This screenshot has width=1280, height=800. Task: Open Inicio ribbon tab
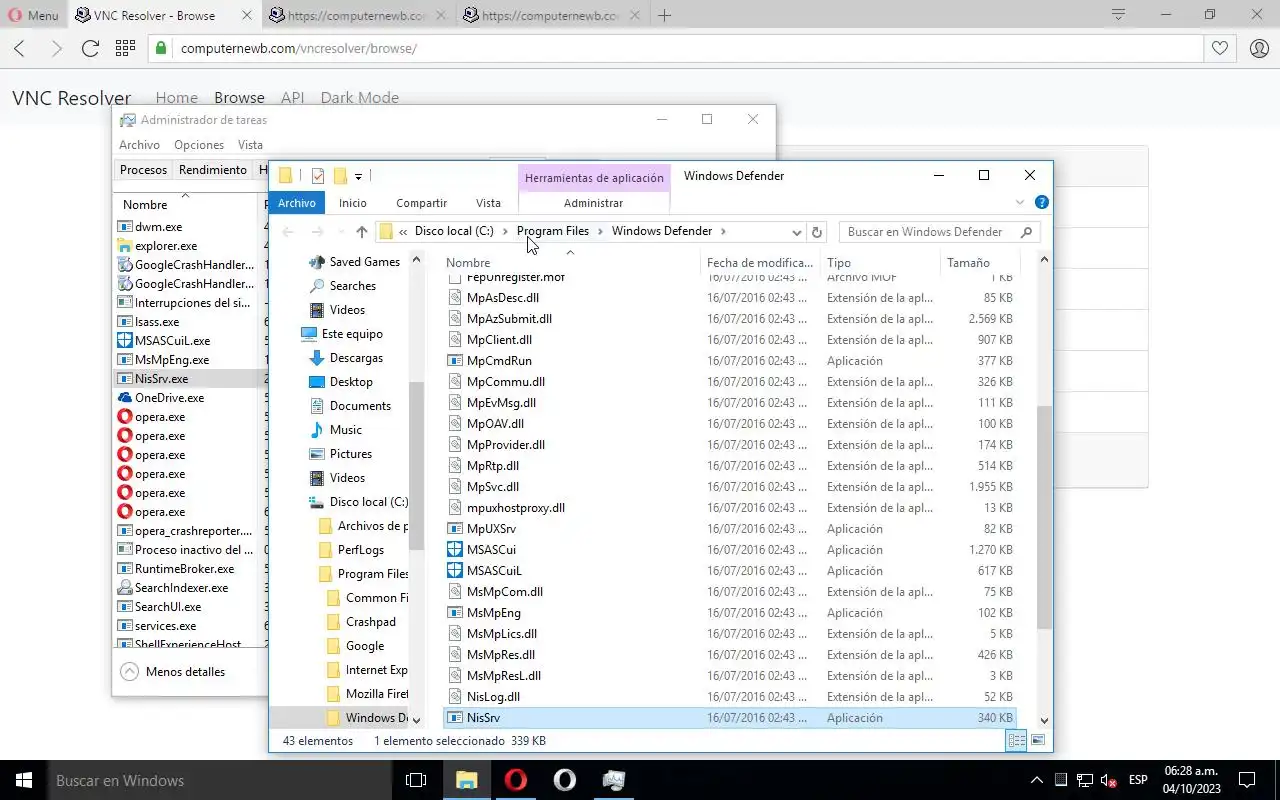(352, 203)
